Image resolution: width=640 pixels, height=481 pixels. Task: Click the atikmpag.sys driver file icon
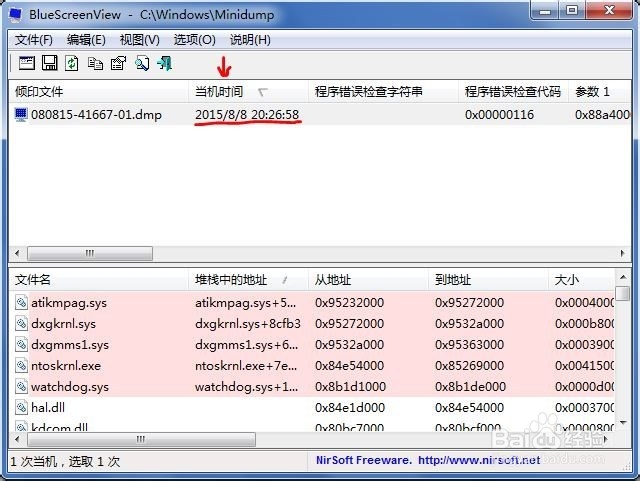point(21,303)
